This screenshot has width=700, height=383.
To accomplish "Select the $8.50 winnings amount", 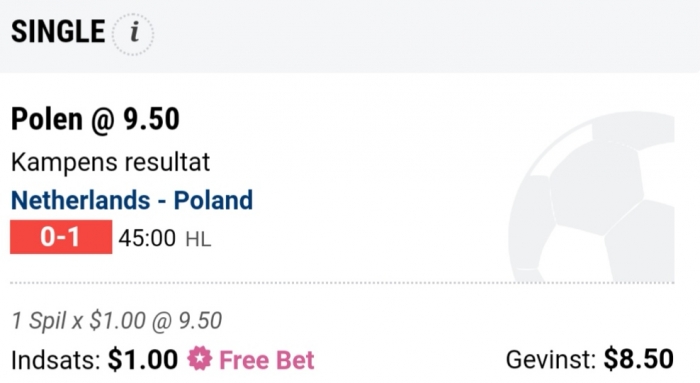I will click(639, 359).
